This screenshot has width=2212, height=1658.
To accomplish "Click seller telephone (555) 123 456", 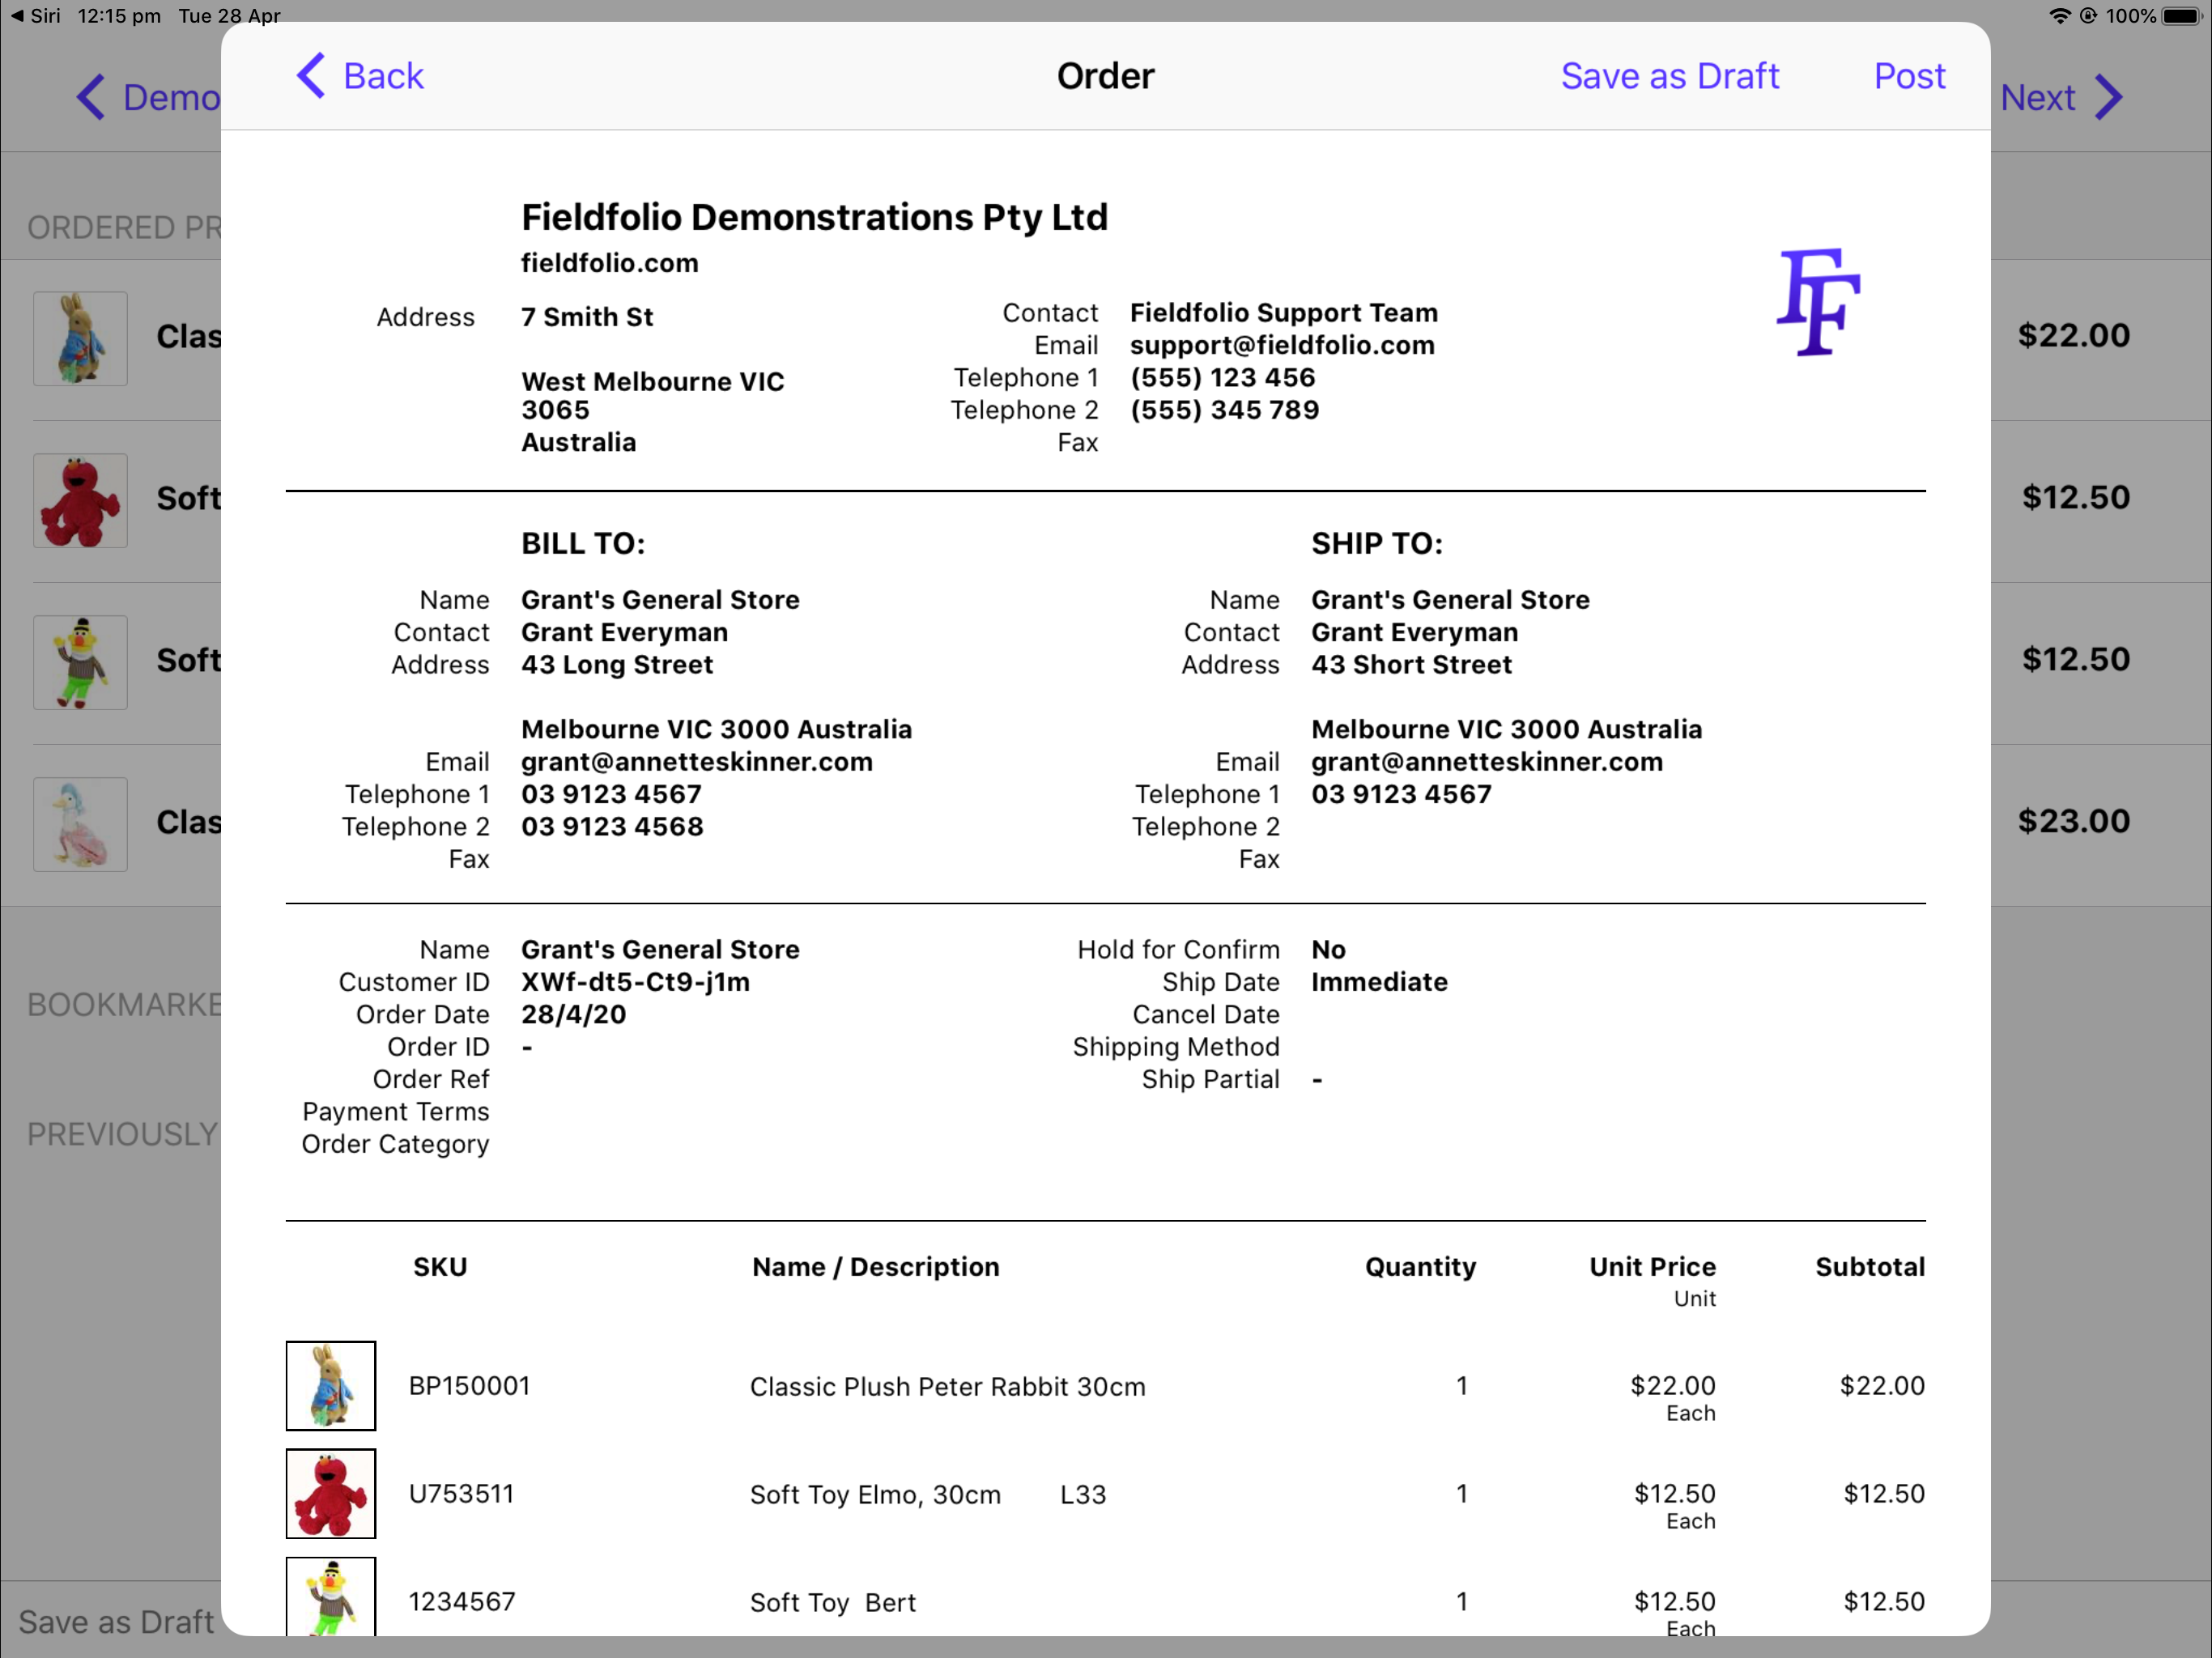I will pyautogui.click(x=1222, y=378).
